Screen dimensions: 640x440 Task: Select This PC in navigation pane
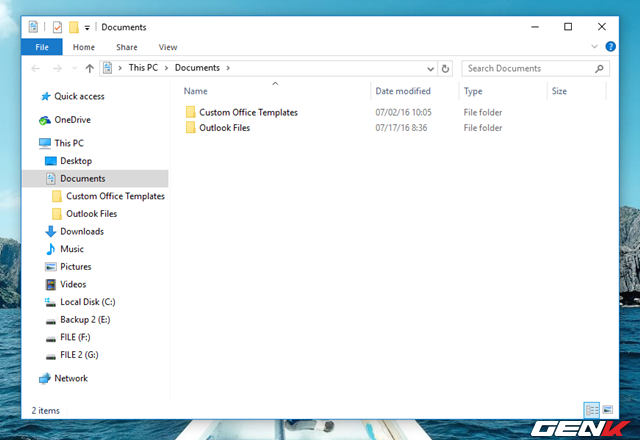pos(69,143)
